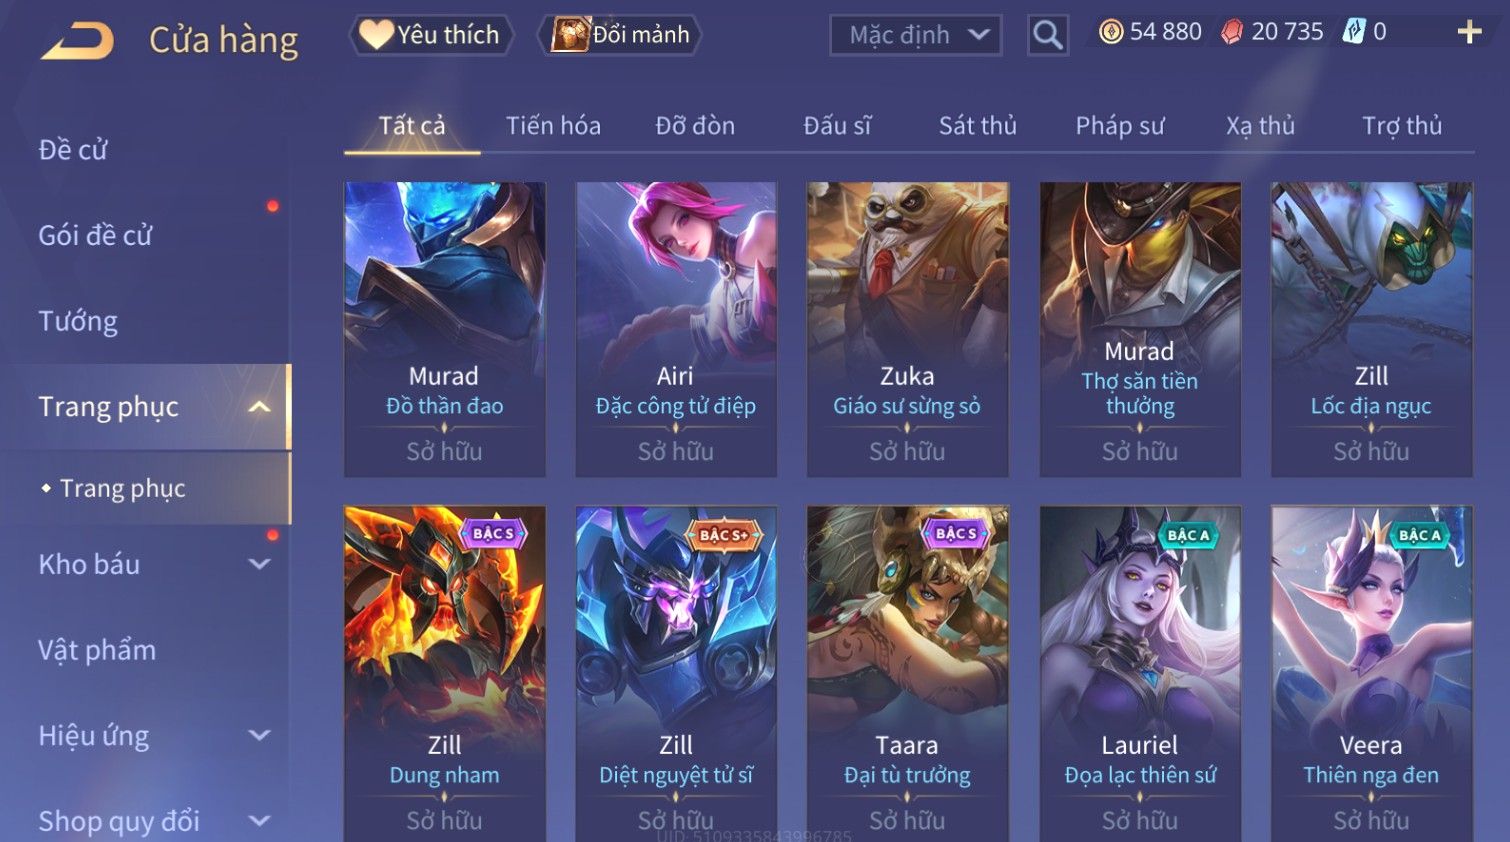
Task: Tap the blue ticket currency icon
Action: pos(1353,32)
